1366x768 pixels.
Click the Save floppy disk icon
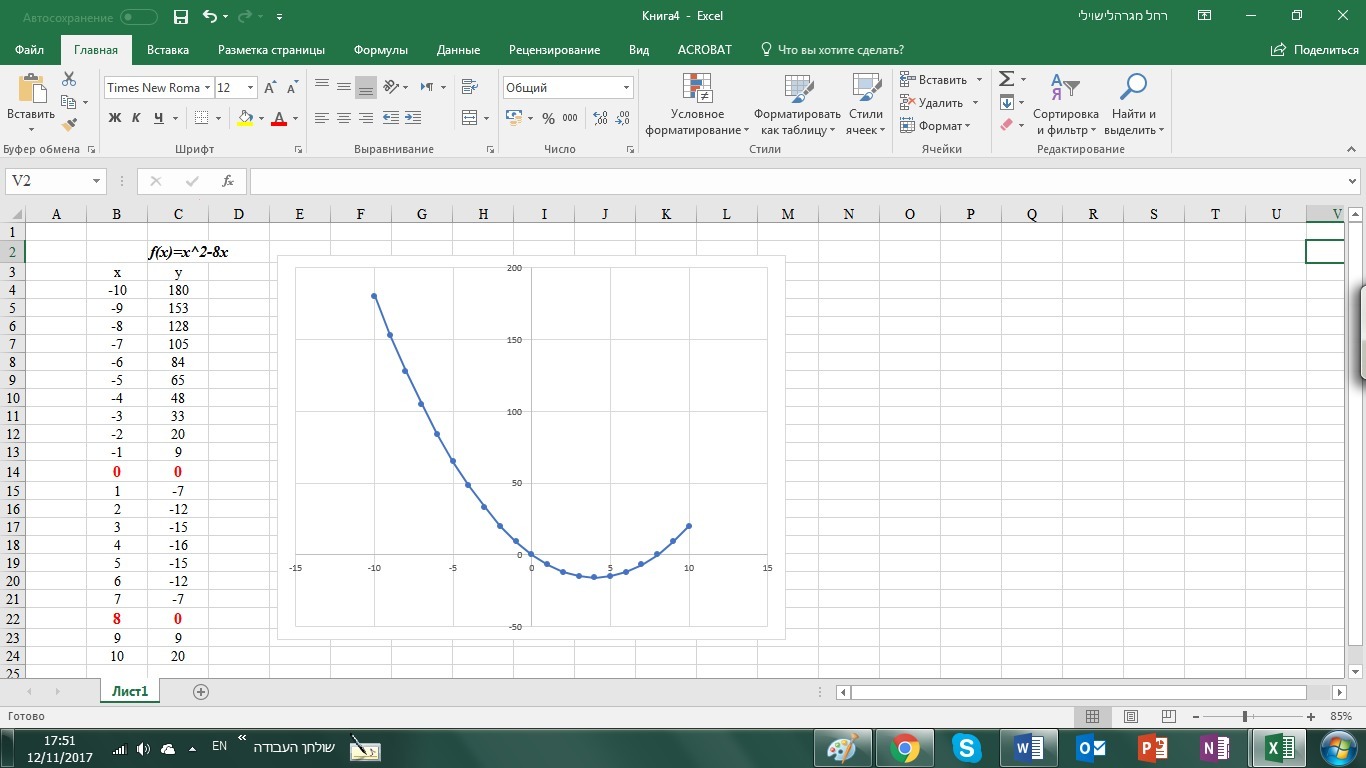pos(181,17)
